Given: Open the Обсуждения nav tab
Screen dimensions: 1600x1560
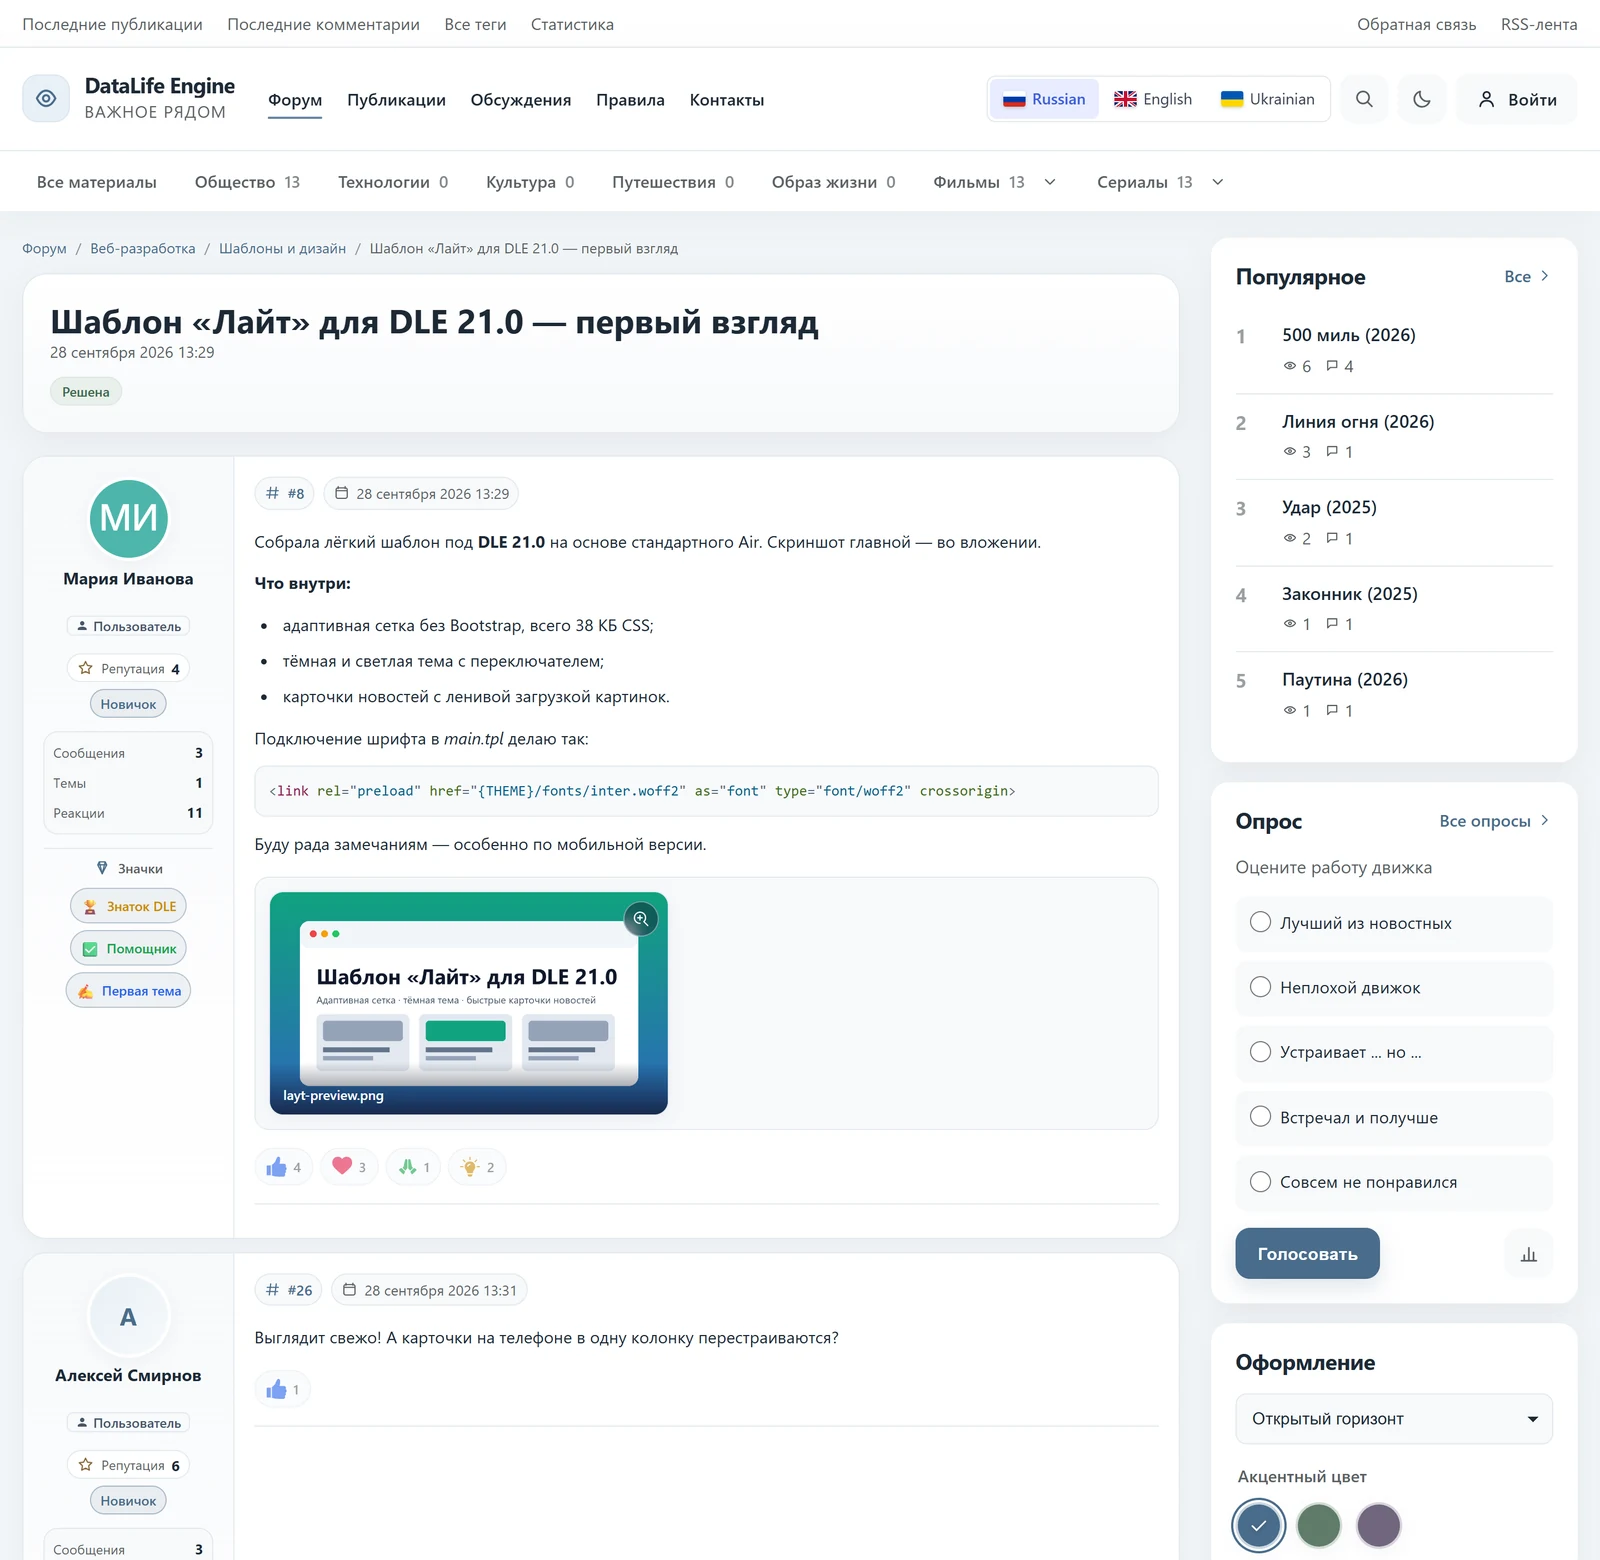Looking at the screenshot, I should 521,100.
